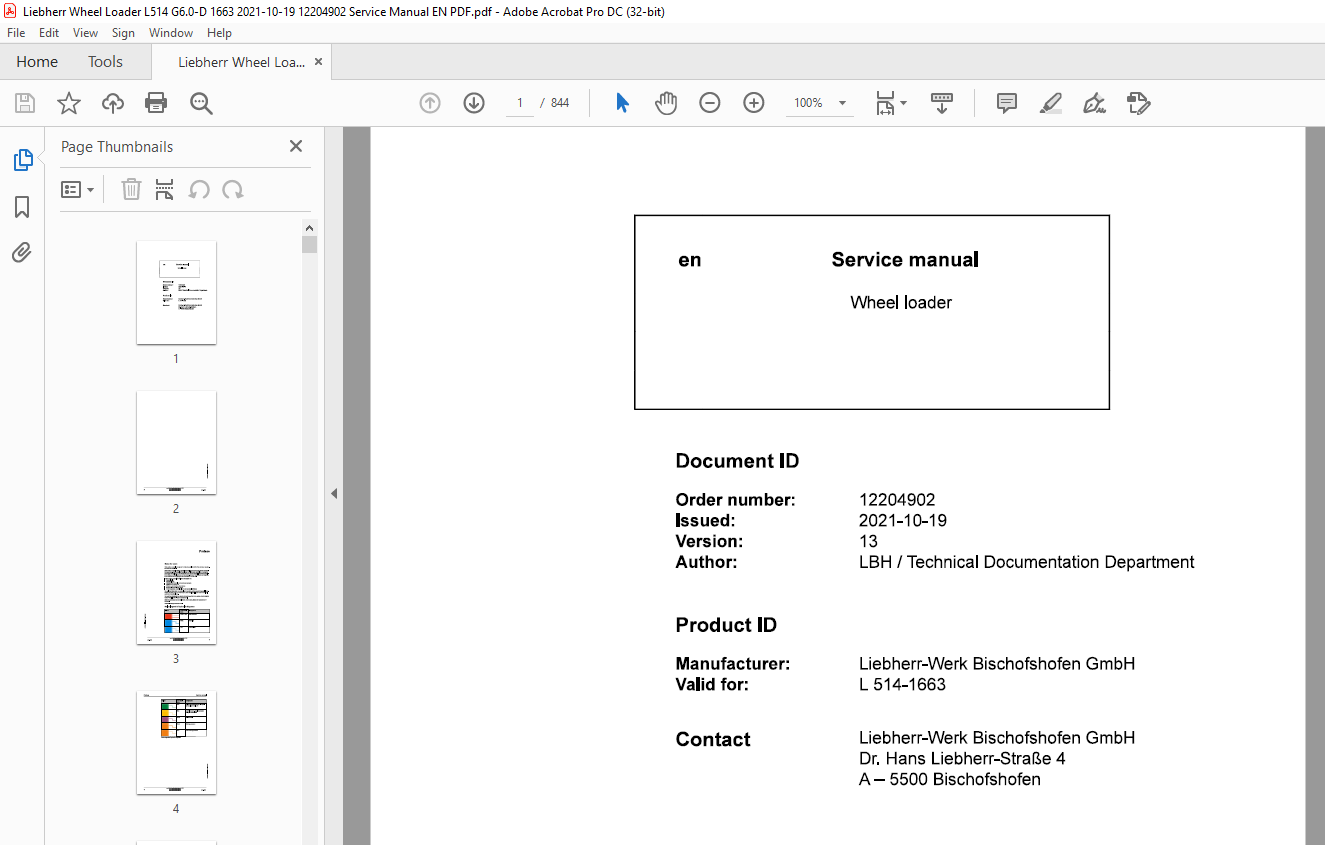Viewport: 1325px width, 845px height.
Task: Open the File menu
Action: pos(16,33)
